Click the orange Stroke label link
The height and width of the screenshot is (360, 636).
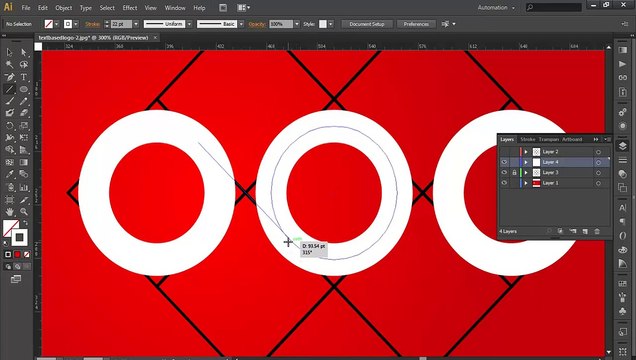[x=92, y=24]
